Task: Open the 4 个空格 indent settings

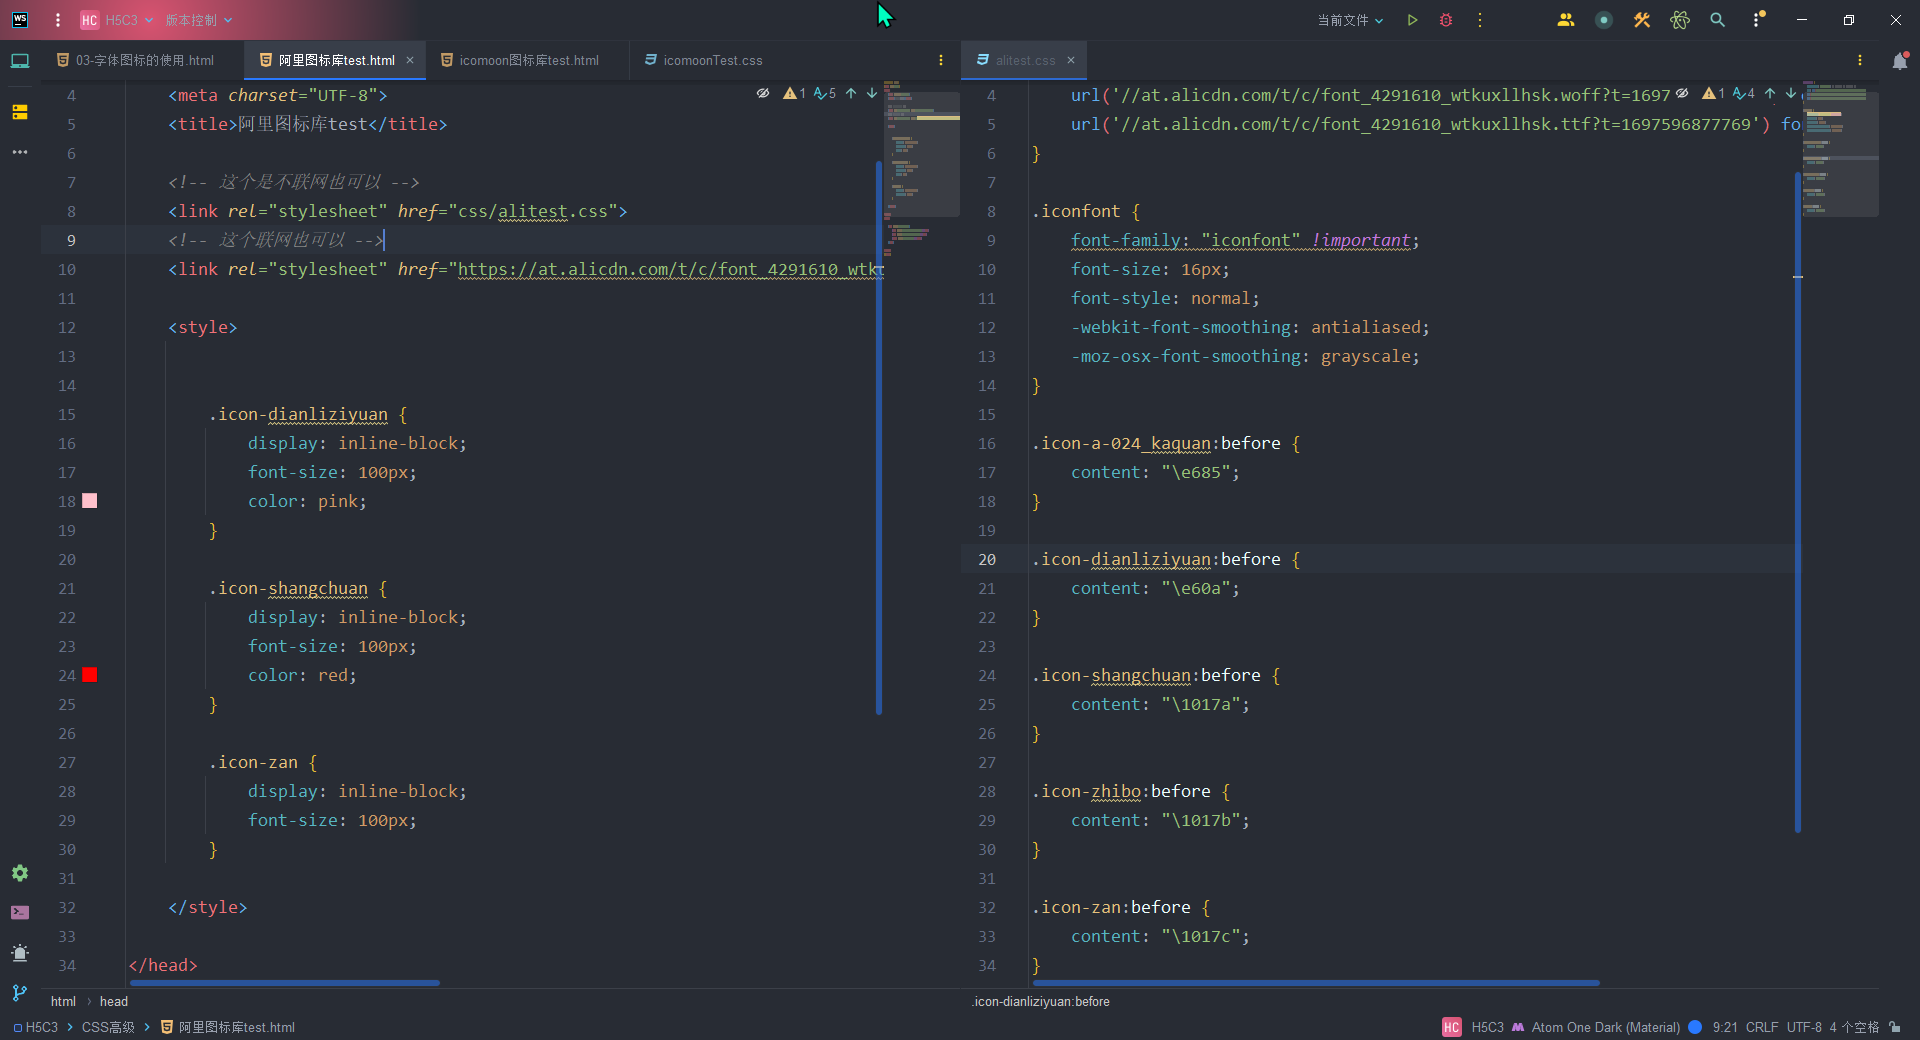Action: coord(1854,1027)
